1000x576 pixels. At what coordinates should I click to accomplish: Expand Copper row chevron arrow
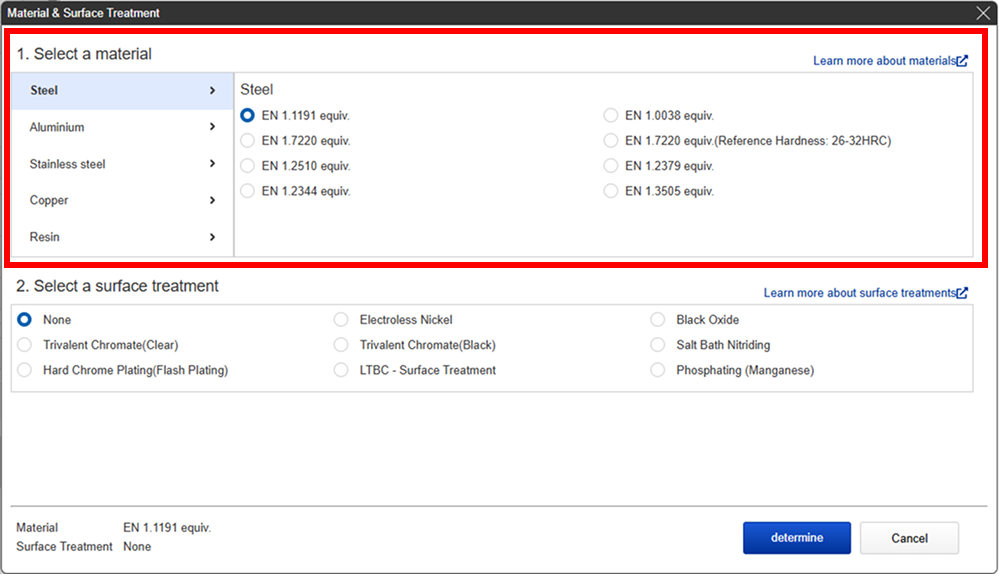pyautogui.click(x=212, y=200)
